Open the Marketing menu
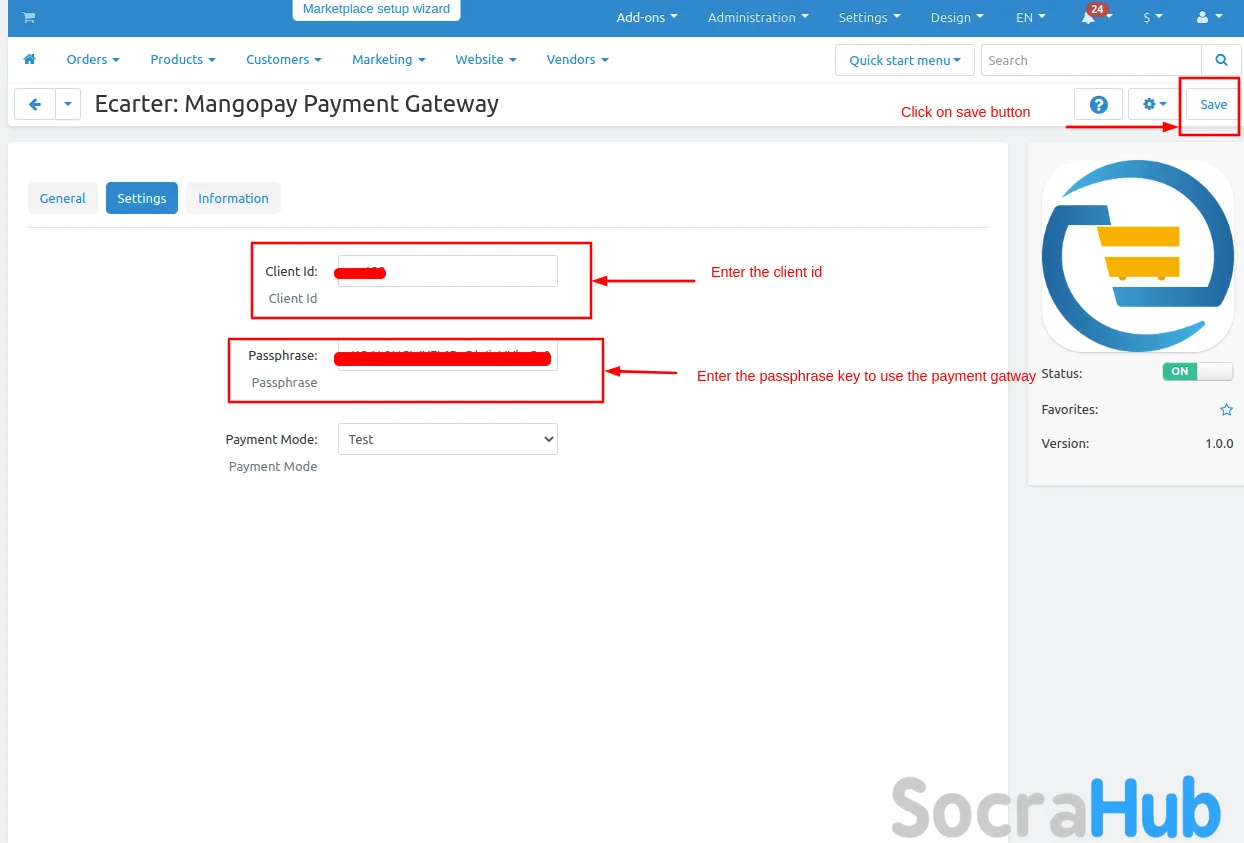1244x843 pixels. 389,60
